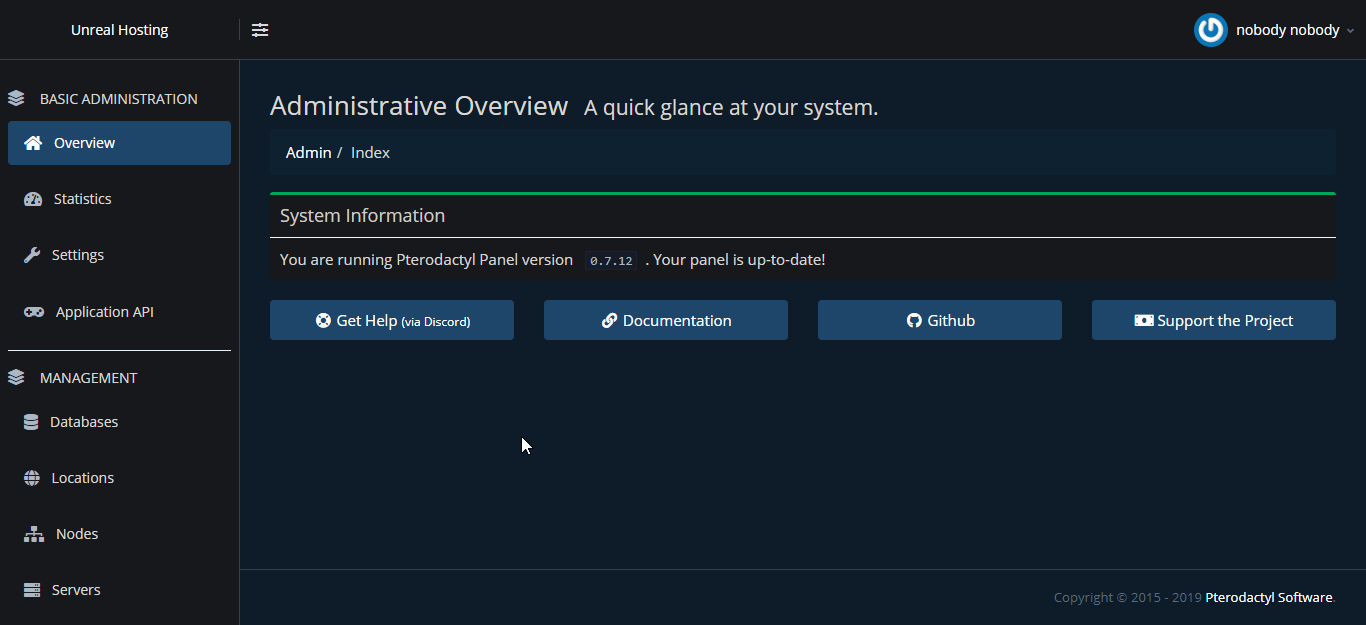
Task: Click the Admin breadcrumb link
Action: [x=308, y=152]
